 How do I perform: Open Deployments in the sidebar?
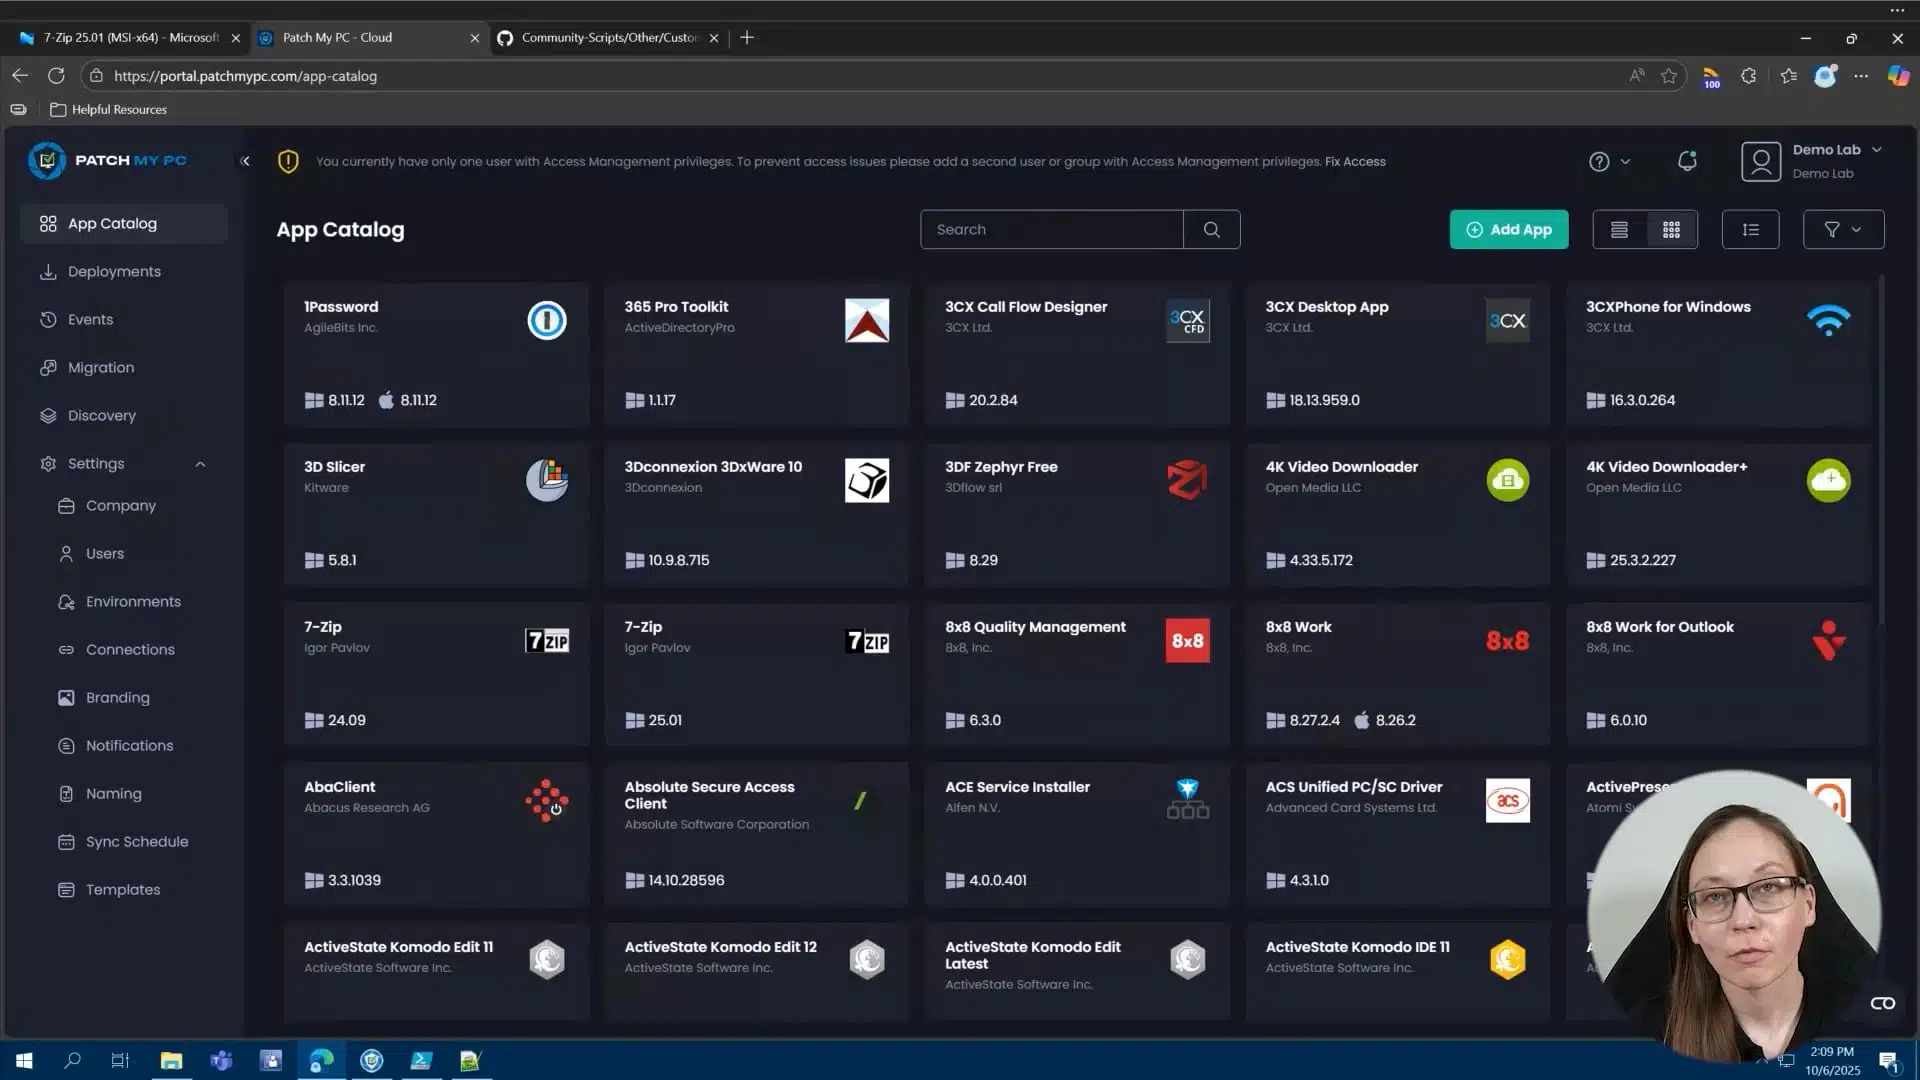[114, 272]
